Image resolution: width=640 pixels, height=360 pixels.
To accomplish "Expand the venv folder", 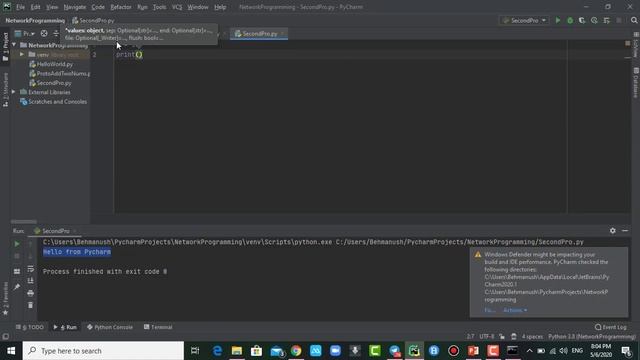I will coord(22,54).
